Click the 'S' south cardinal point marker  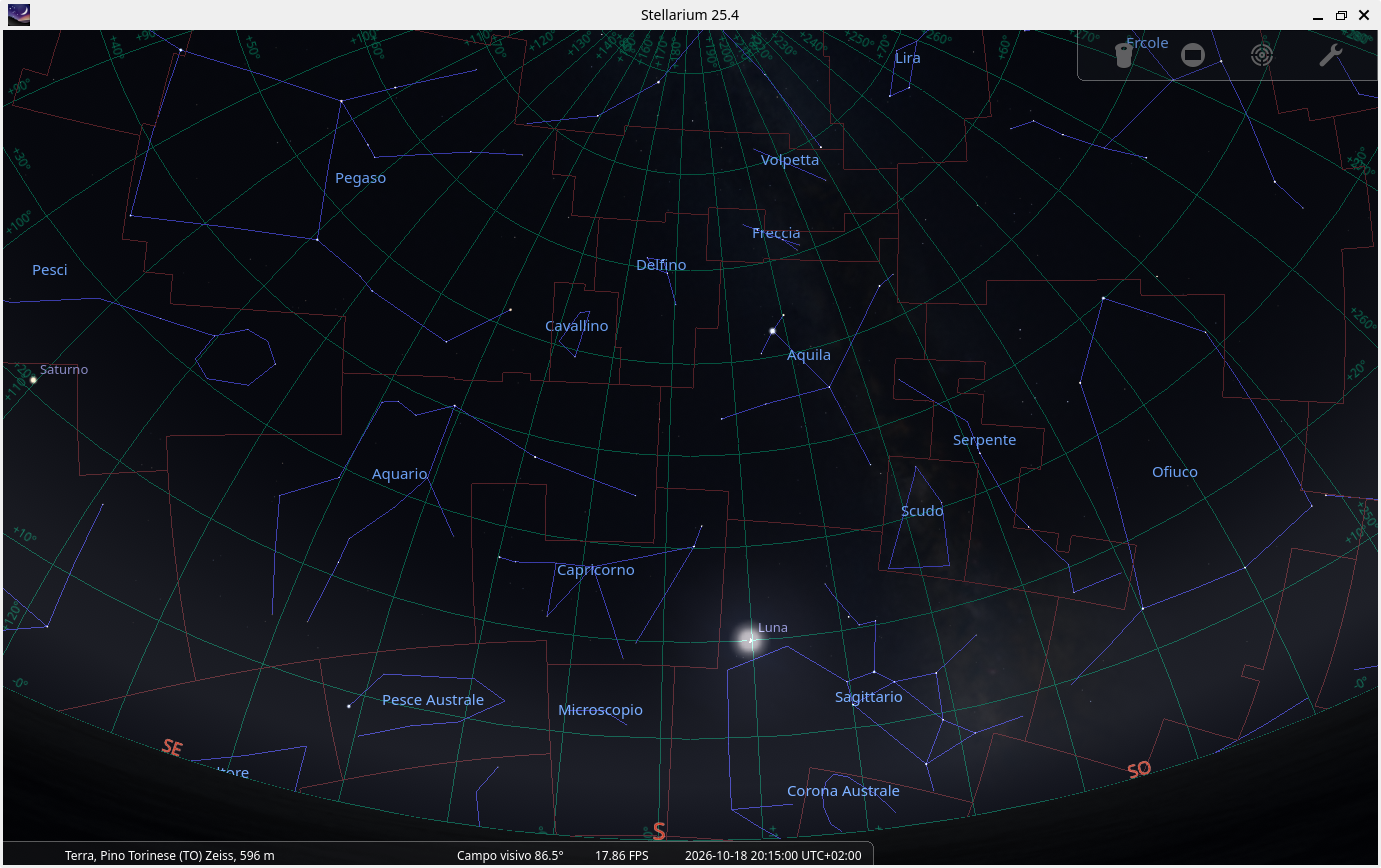659,831
